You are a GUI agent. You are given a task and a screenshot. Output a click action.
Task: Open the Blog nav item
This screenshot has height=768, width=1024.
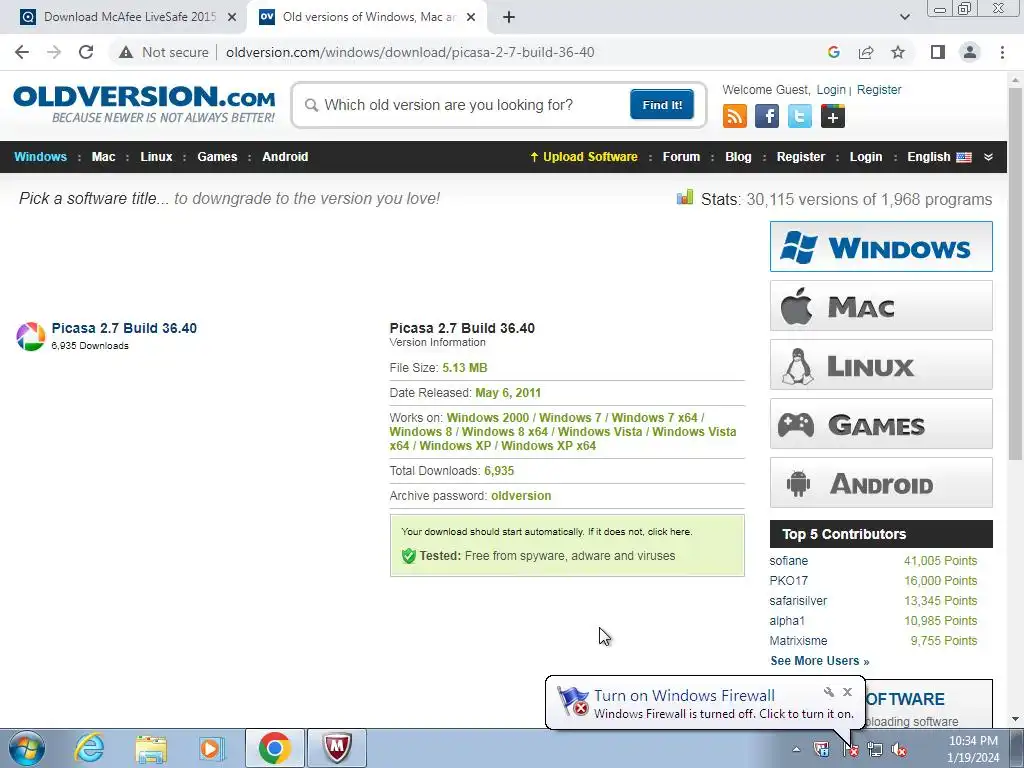tap(738, 157)
